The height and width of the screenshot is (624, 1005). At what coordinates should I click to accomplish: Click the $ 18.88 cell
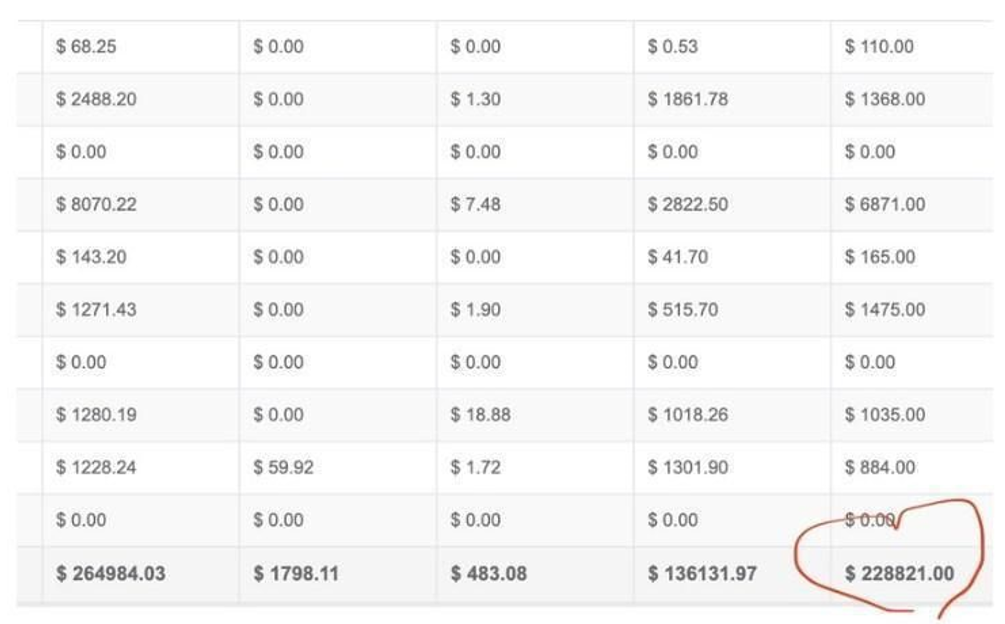click(x=481, y=415)
